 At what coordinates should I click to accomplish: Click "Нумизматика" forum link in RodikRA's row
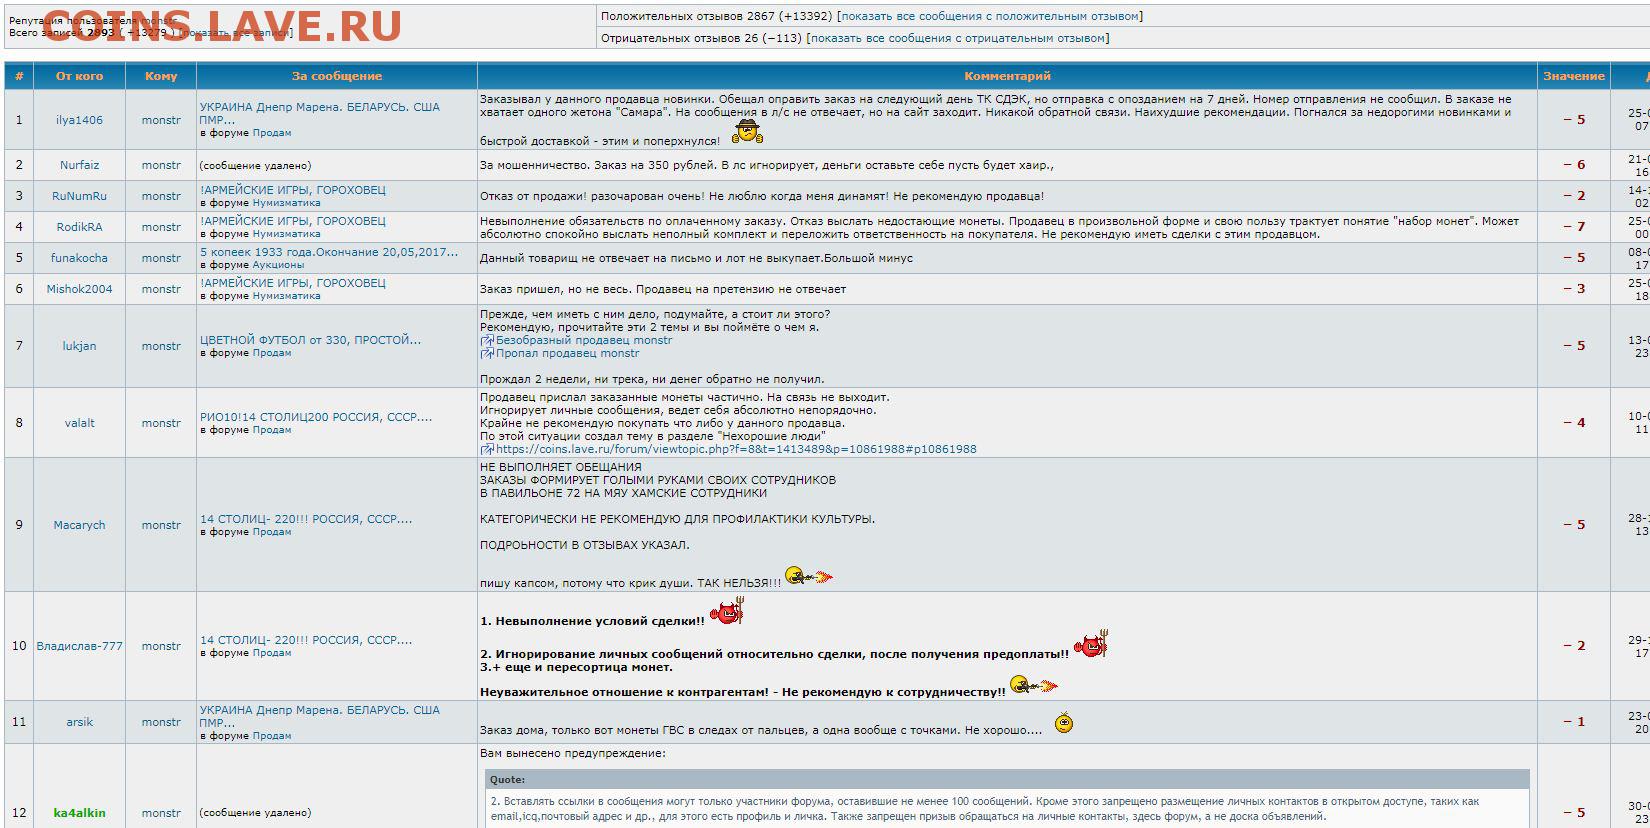287,234
